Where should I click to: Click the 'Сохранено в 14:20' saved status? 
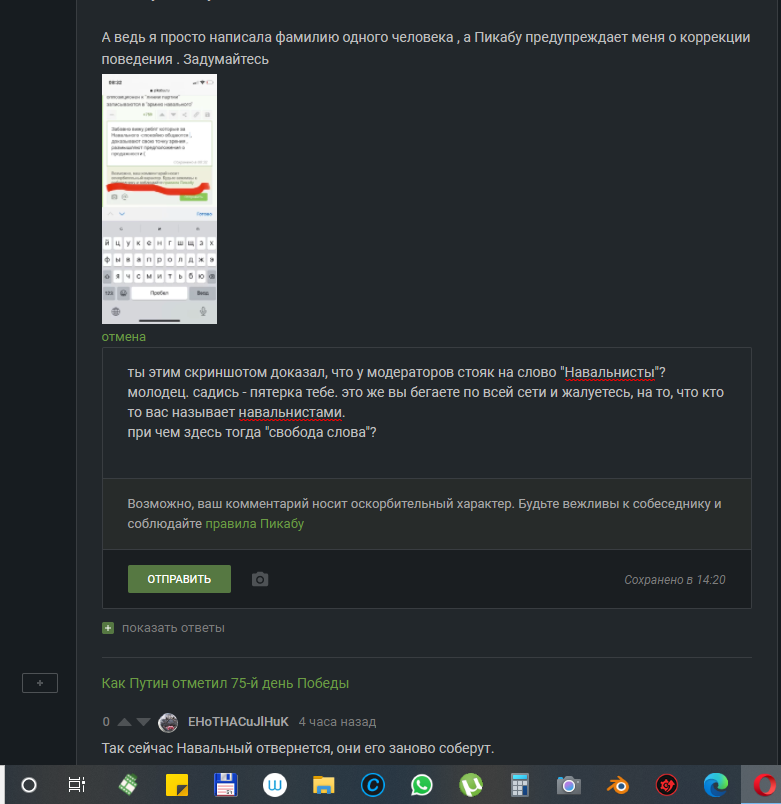pos(674,579)
